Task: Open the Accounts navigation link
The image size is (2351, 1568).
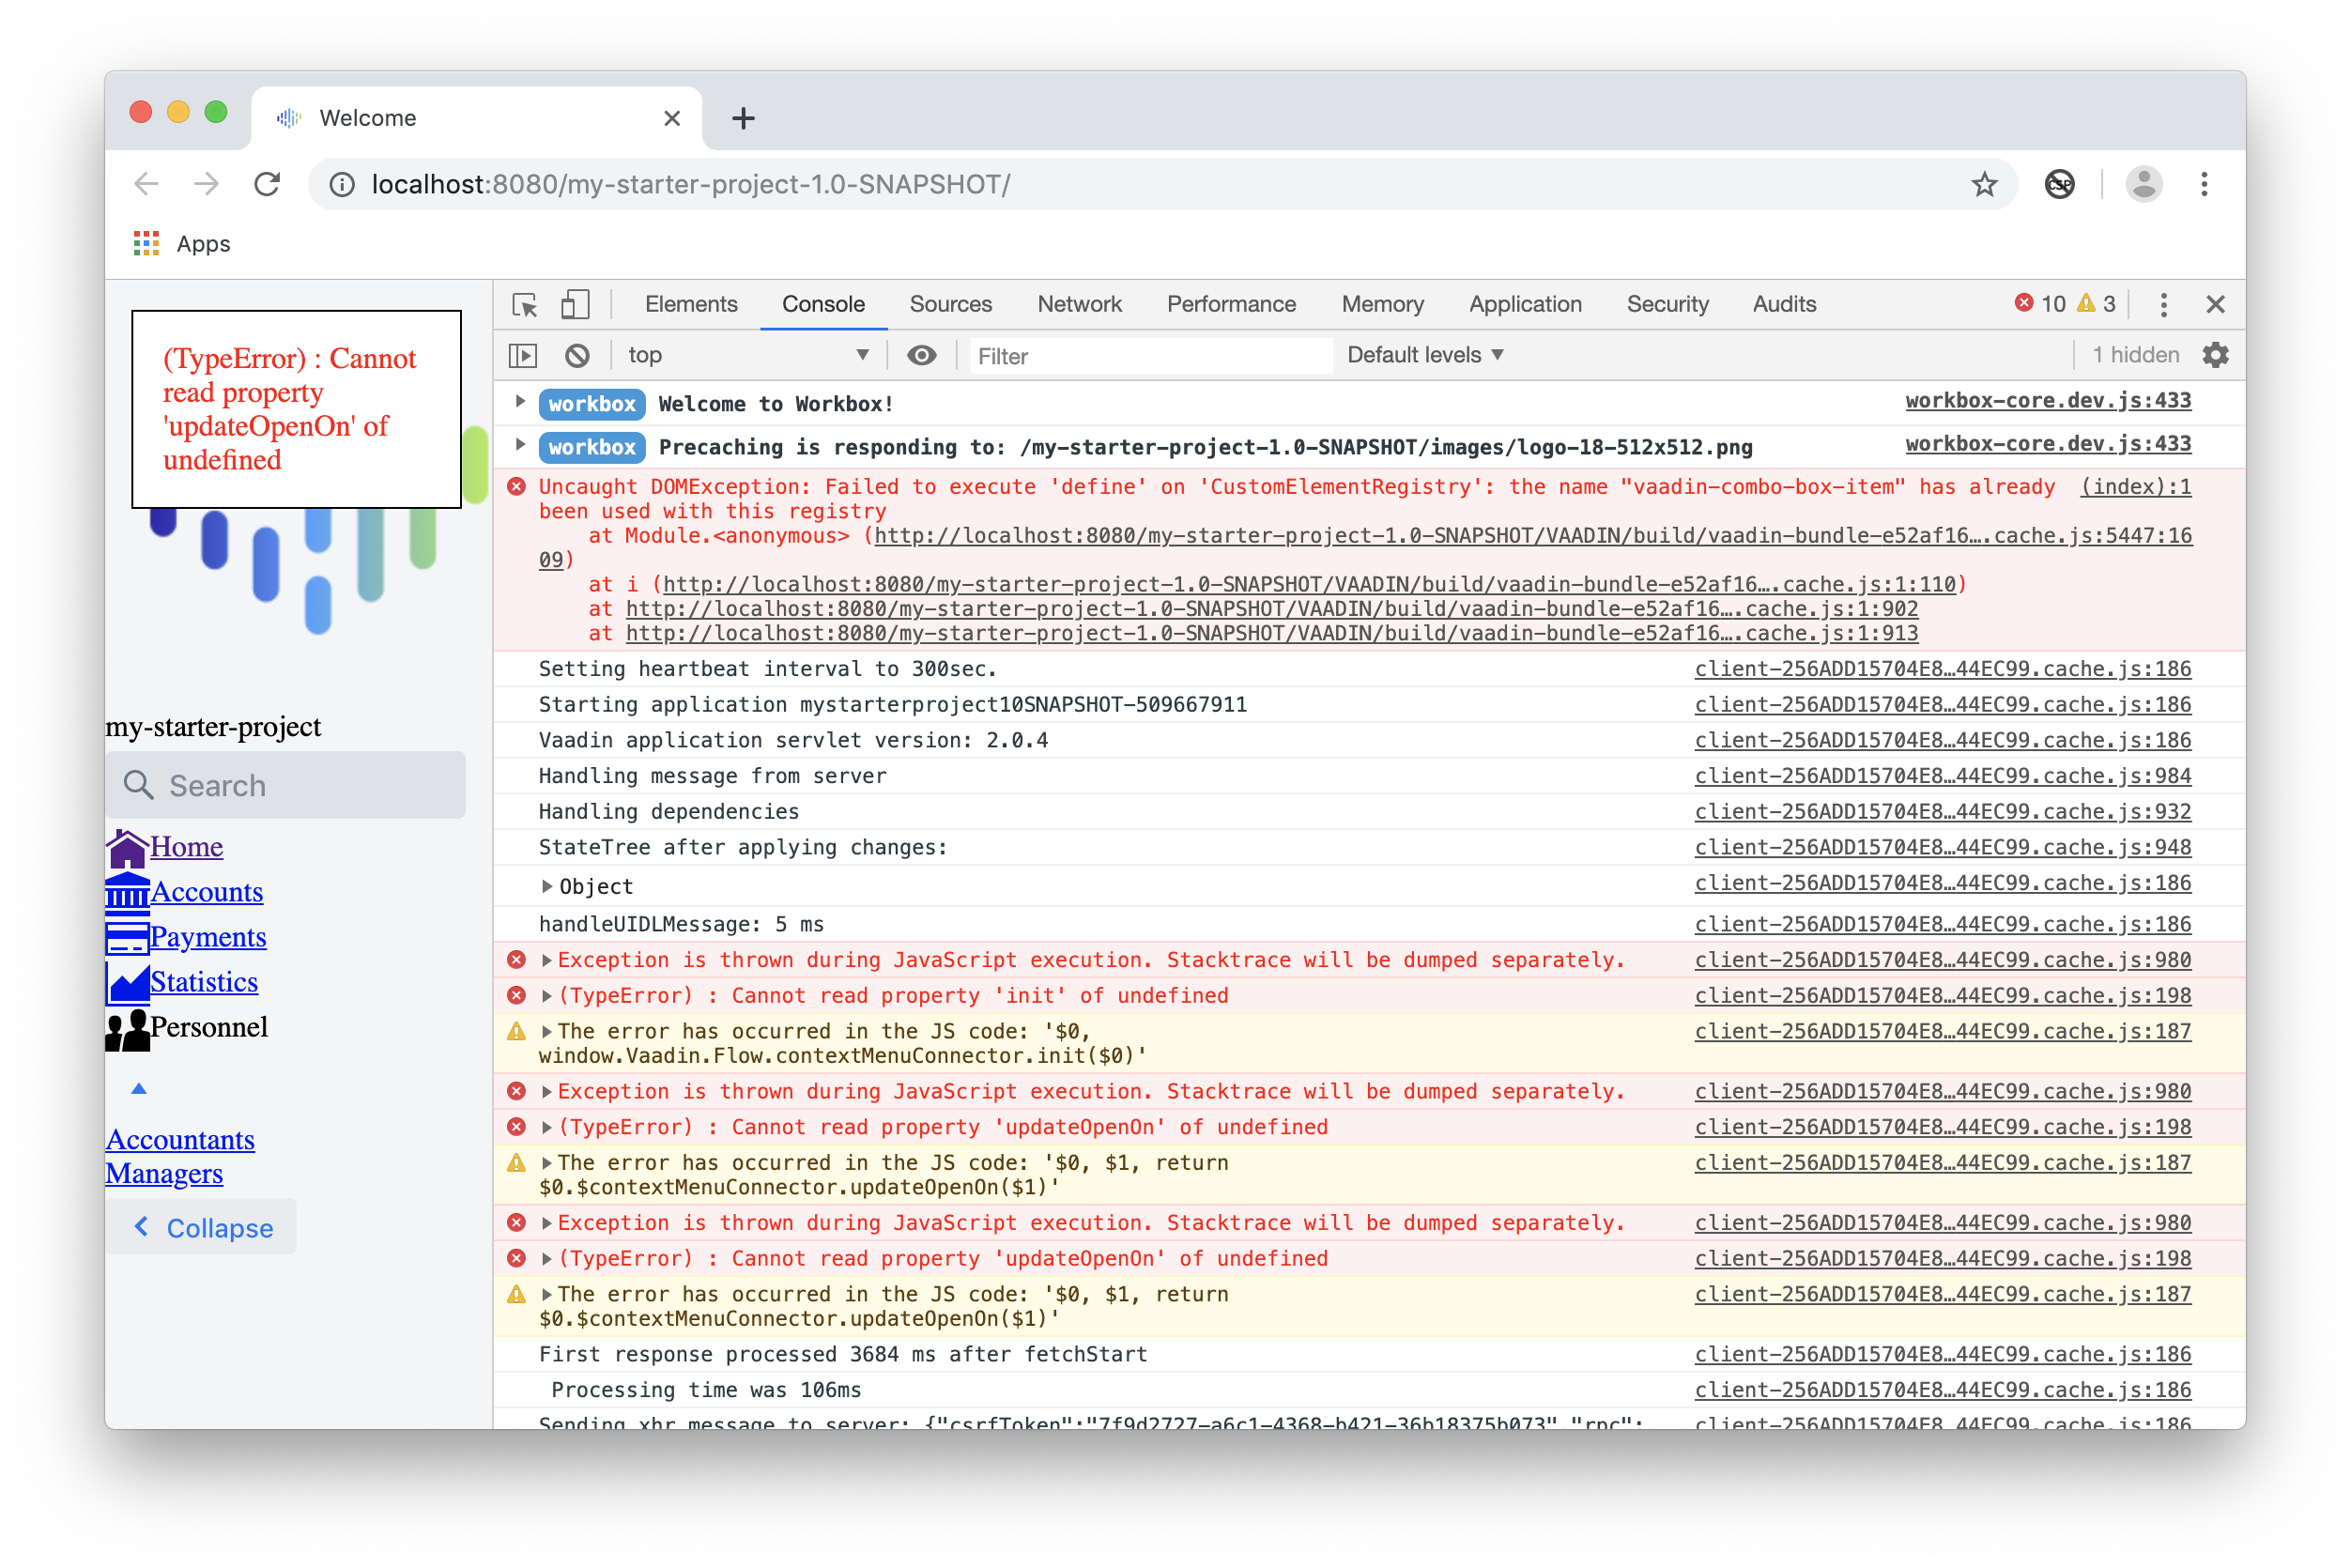Action: click(206, 891)
